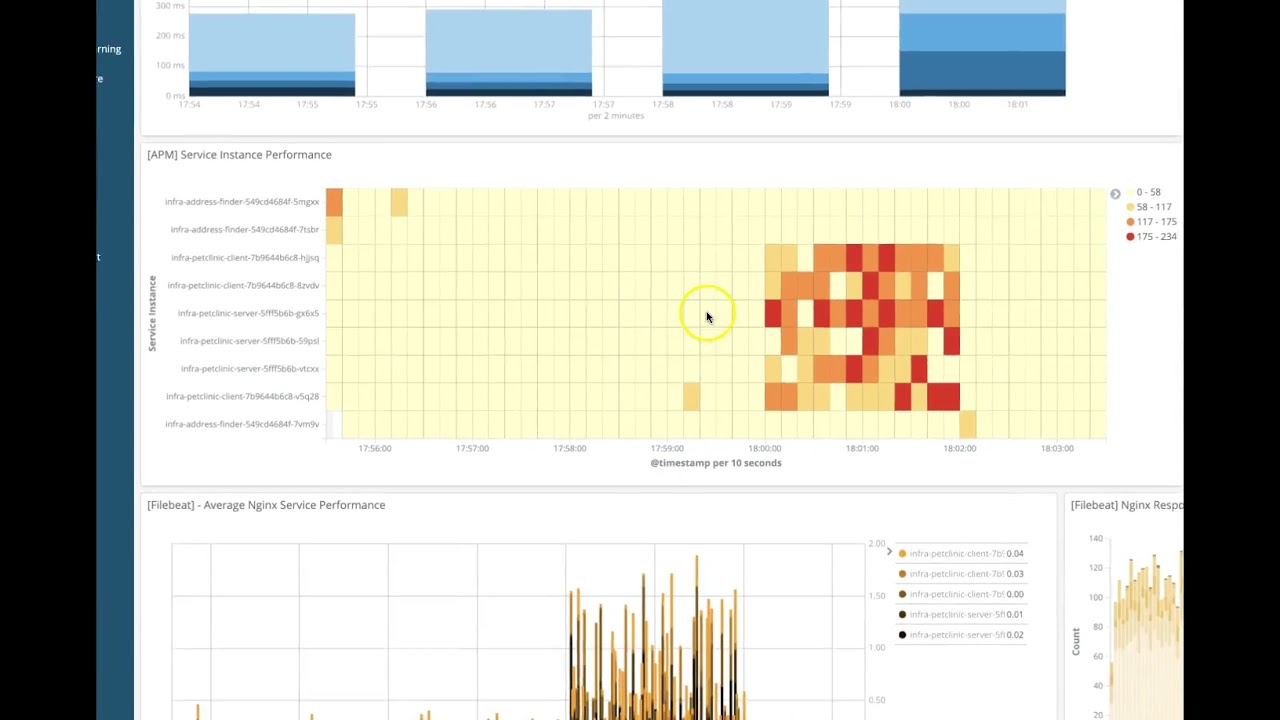Click the stacked bar starting at 17:54
This screenshot has width=1280, height=720.
(272, 55)
